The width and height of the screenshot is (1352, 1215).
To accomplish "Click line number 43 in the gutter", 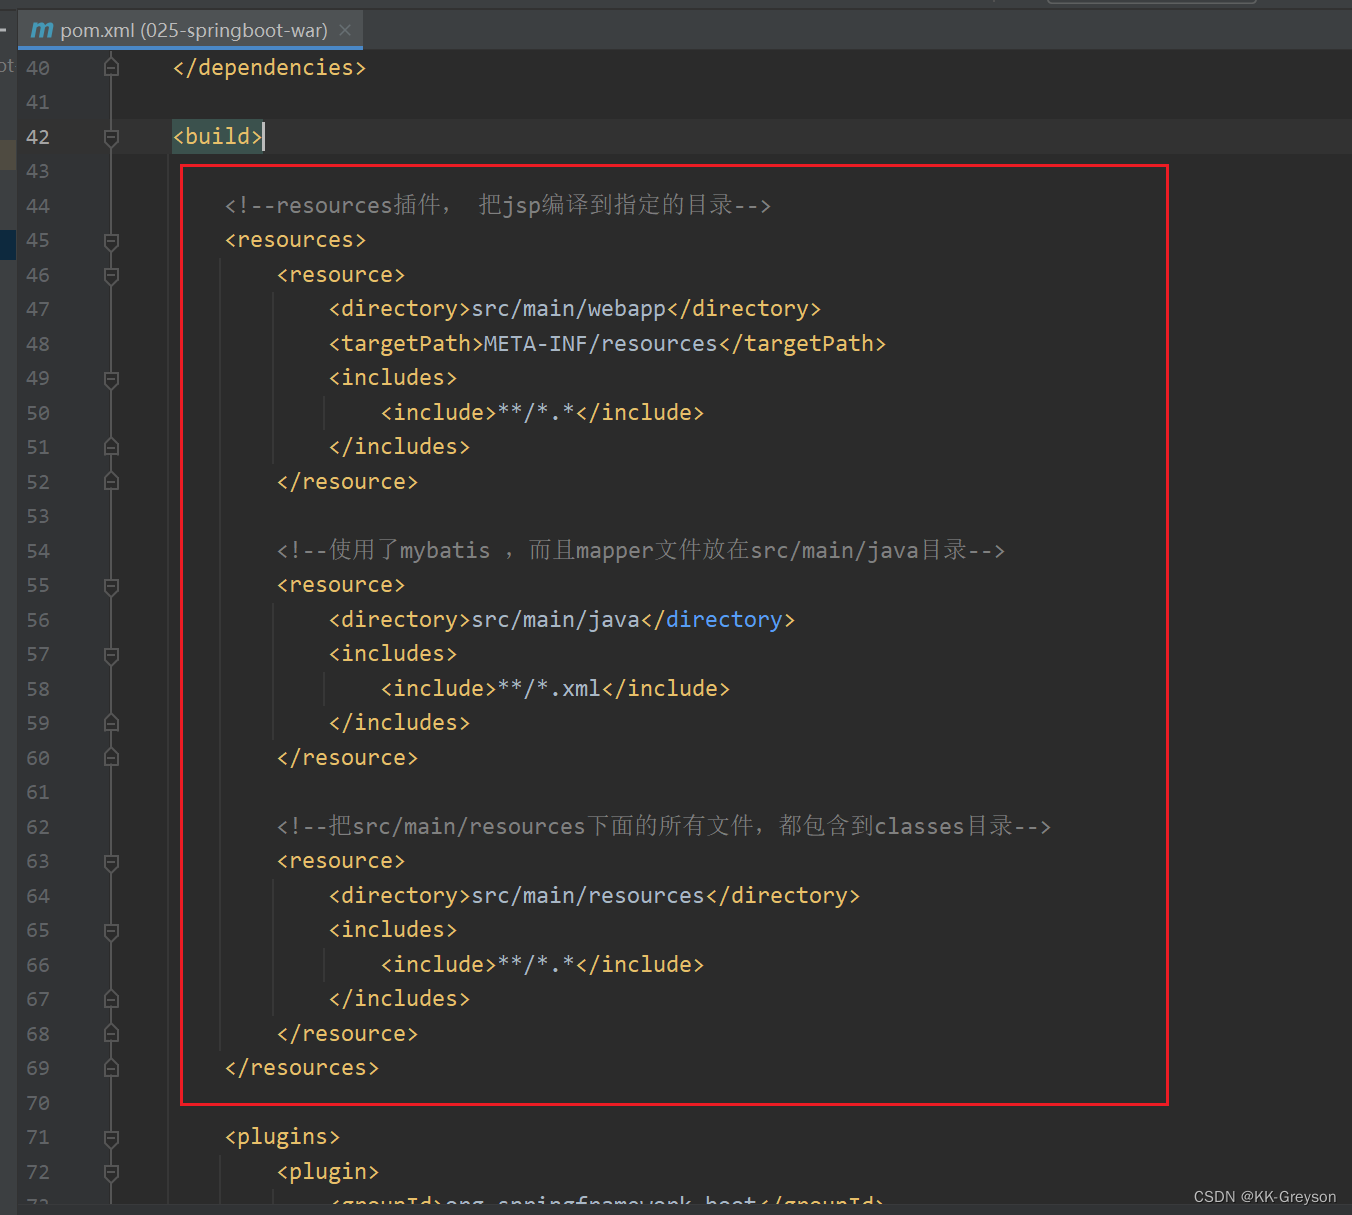I will (x=38, y=171).
